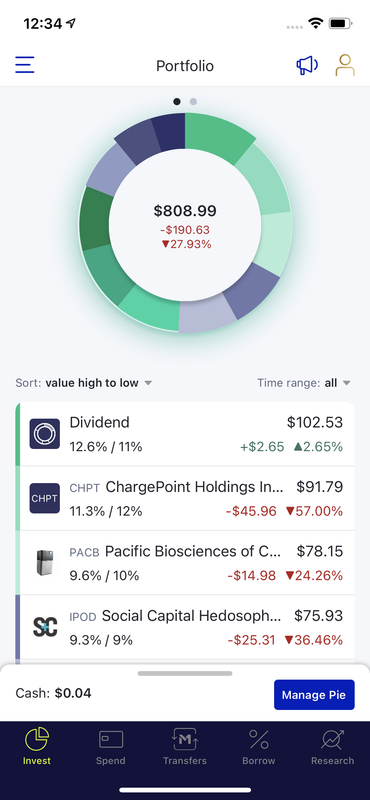Image resolution: width=370 pixels, height=800 pixels.
Task: Tap the Social Capital SC logo
Action: coord(44,627)
